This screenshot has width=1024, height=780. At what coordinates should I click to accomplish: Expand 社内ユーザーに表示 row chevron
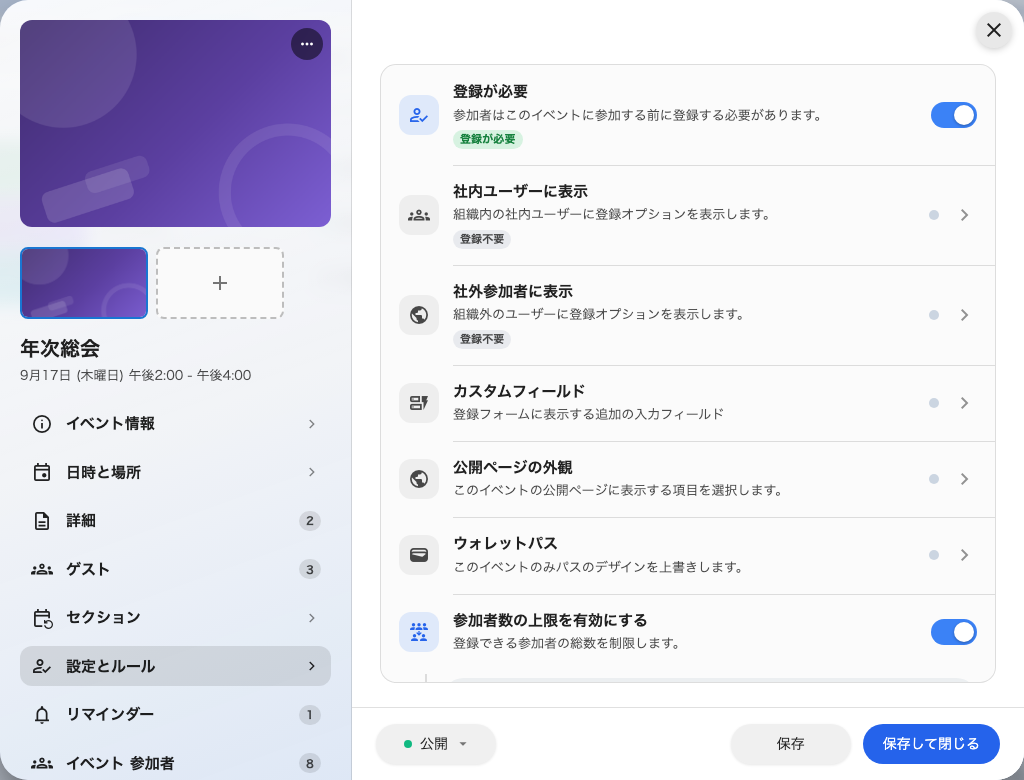click(965, 215)
